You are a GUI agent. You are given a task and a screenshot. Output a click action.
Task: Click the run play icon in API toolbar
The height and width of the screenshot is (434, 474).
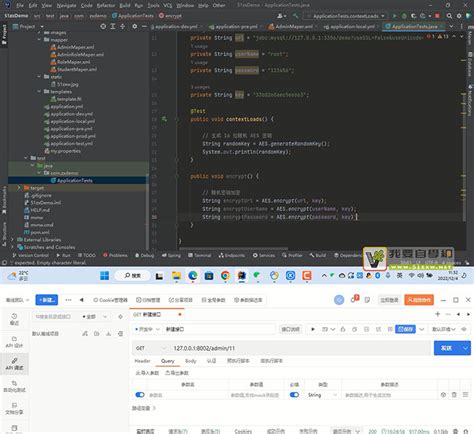(313, 329)
